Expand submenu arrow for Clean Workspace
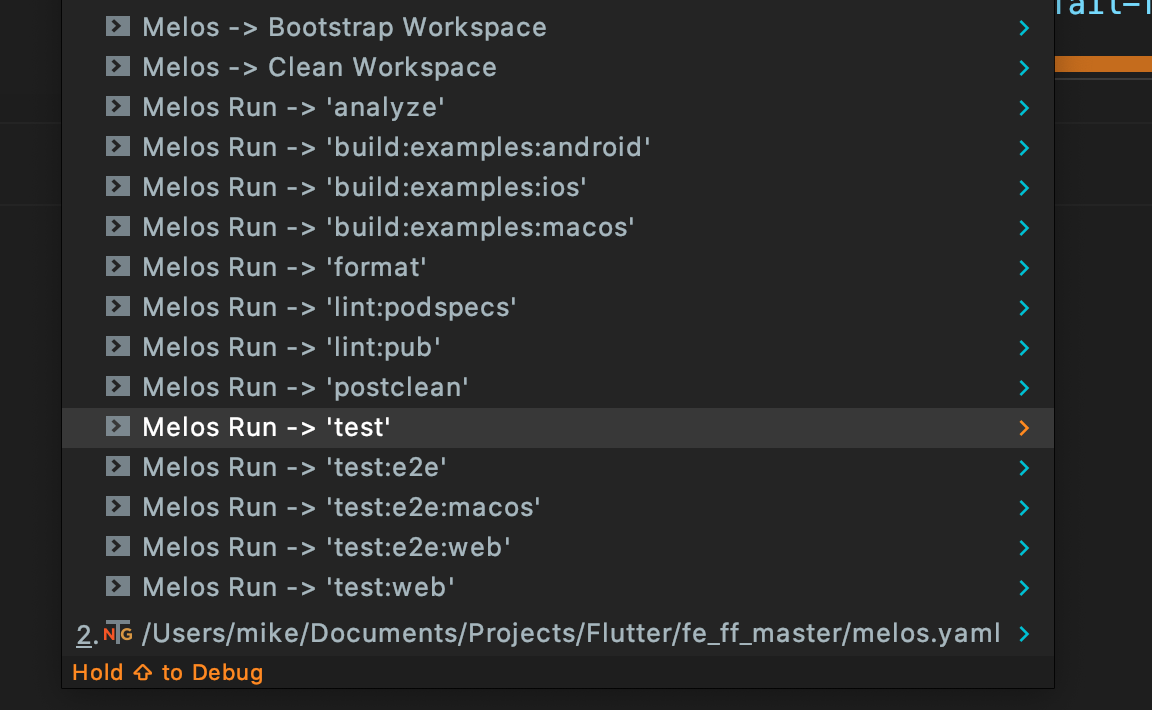Viewport: 1152px width, 710px height. (x=1024, y=68)
